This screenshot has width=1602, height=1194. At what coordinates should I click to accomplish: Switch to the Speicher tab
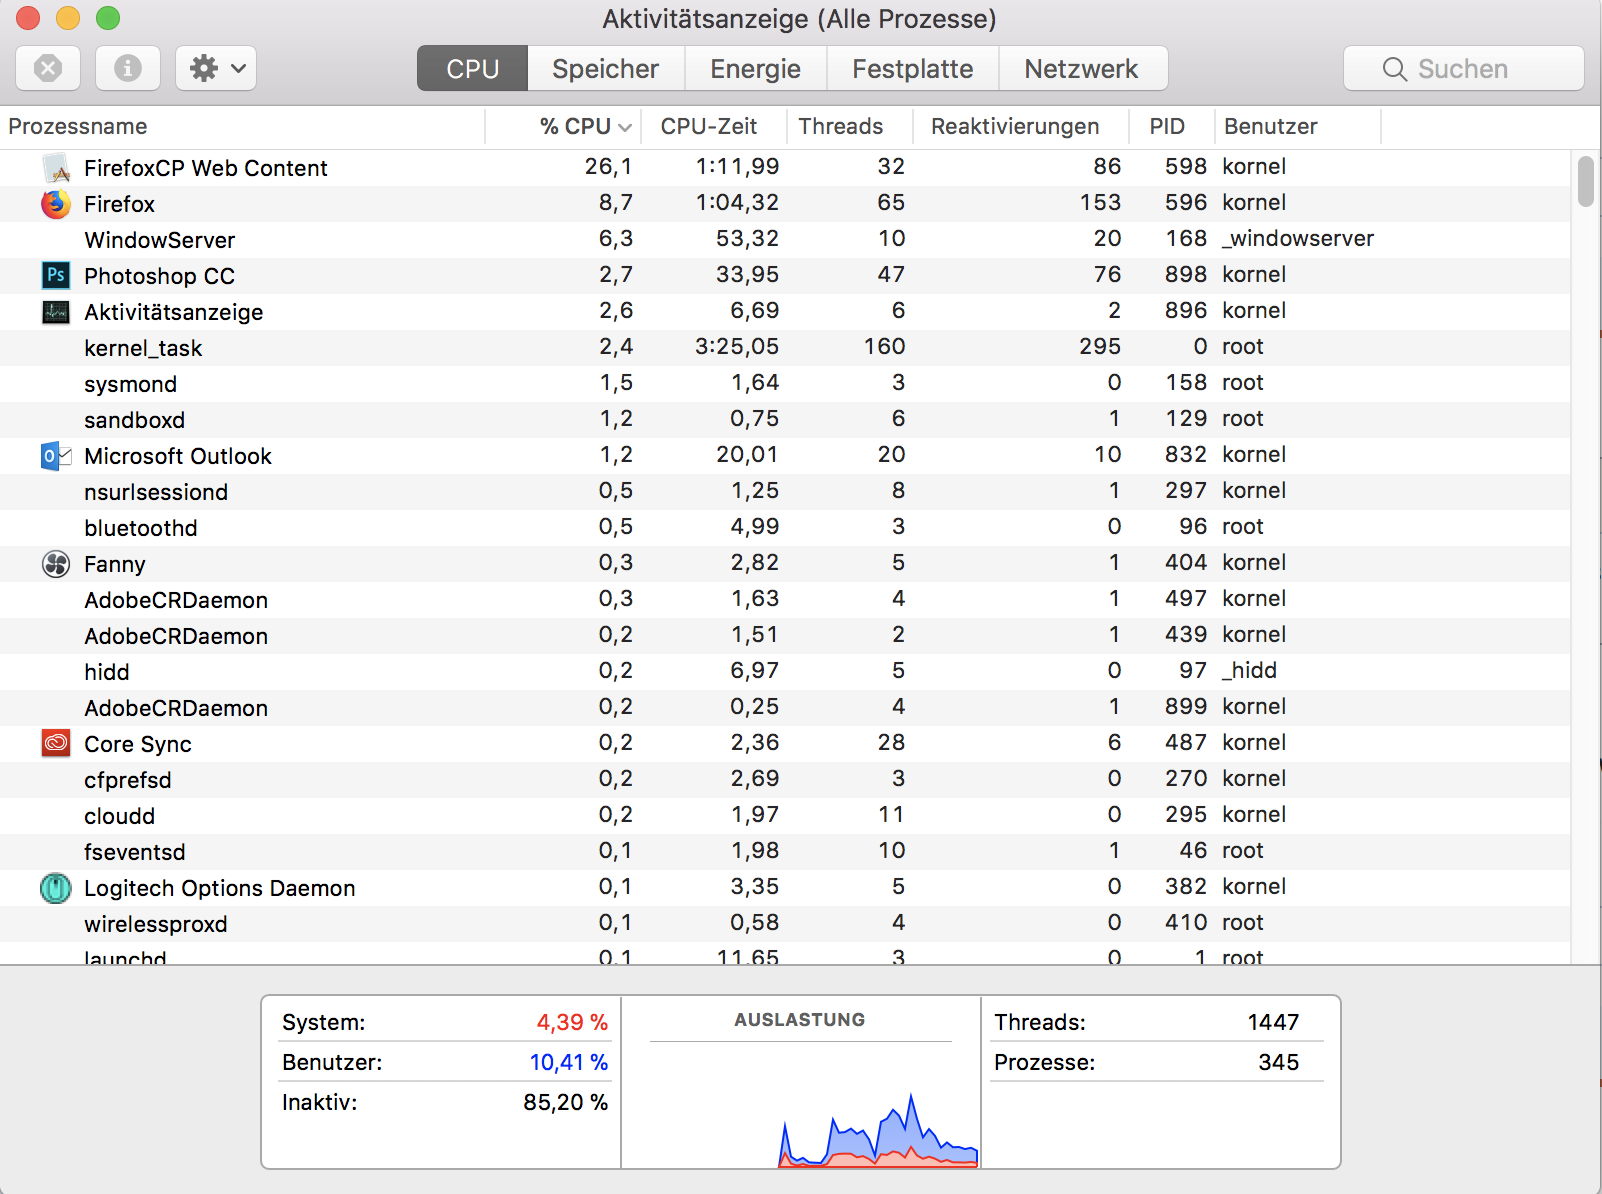(606, 69)
